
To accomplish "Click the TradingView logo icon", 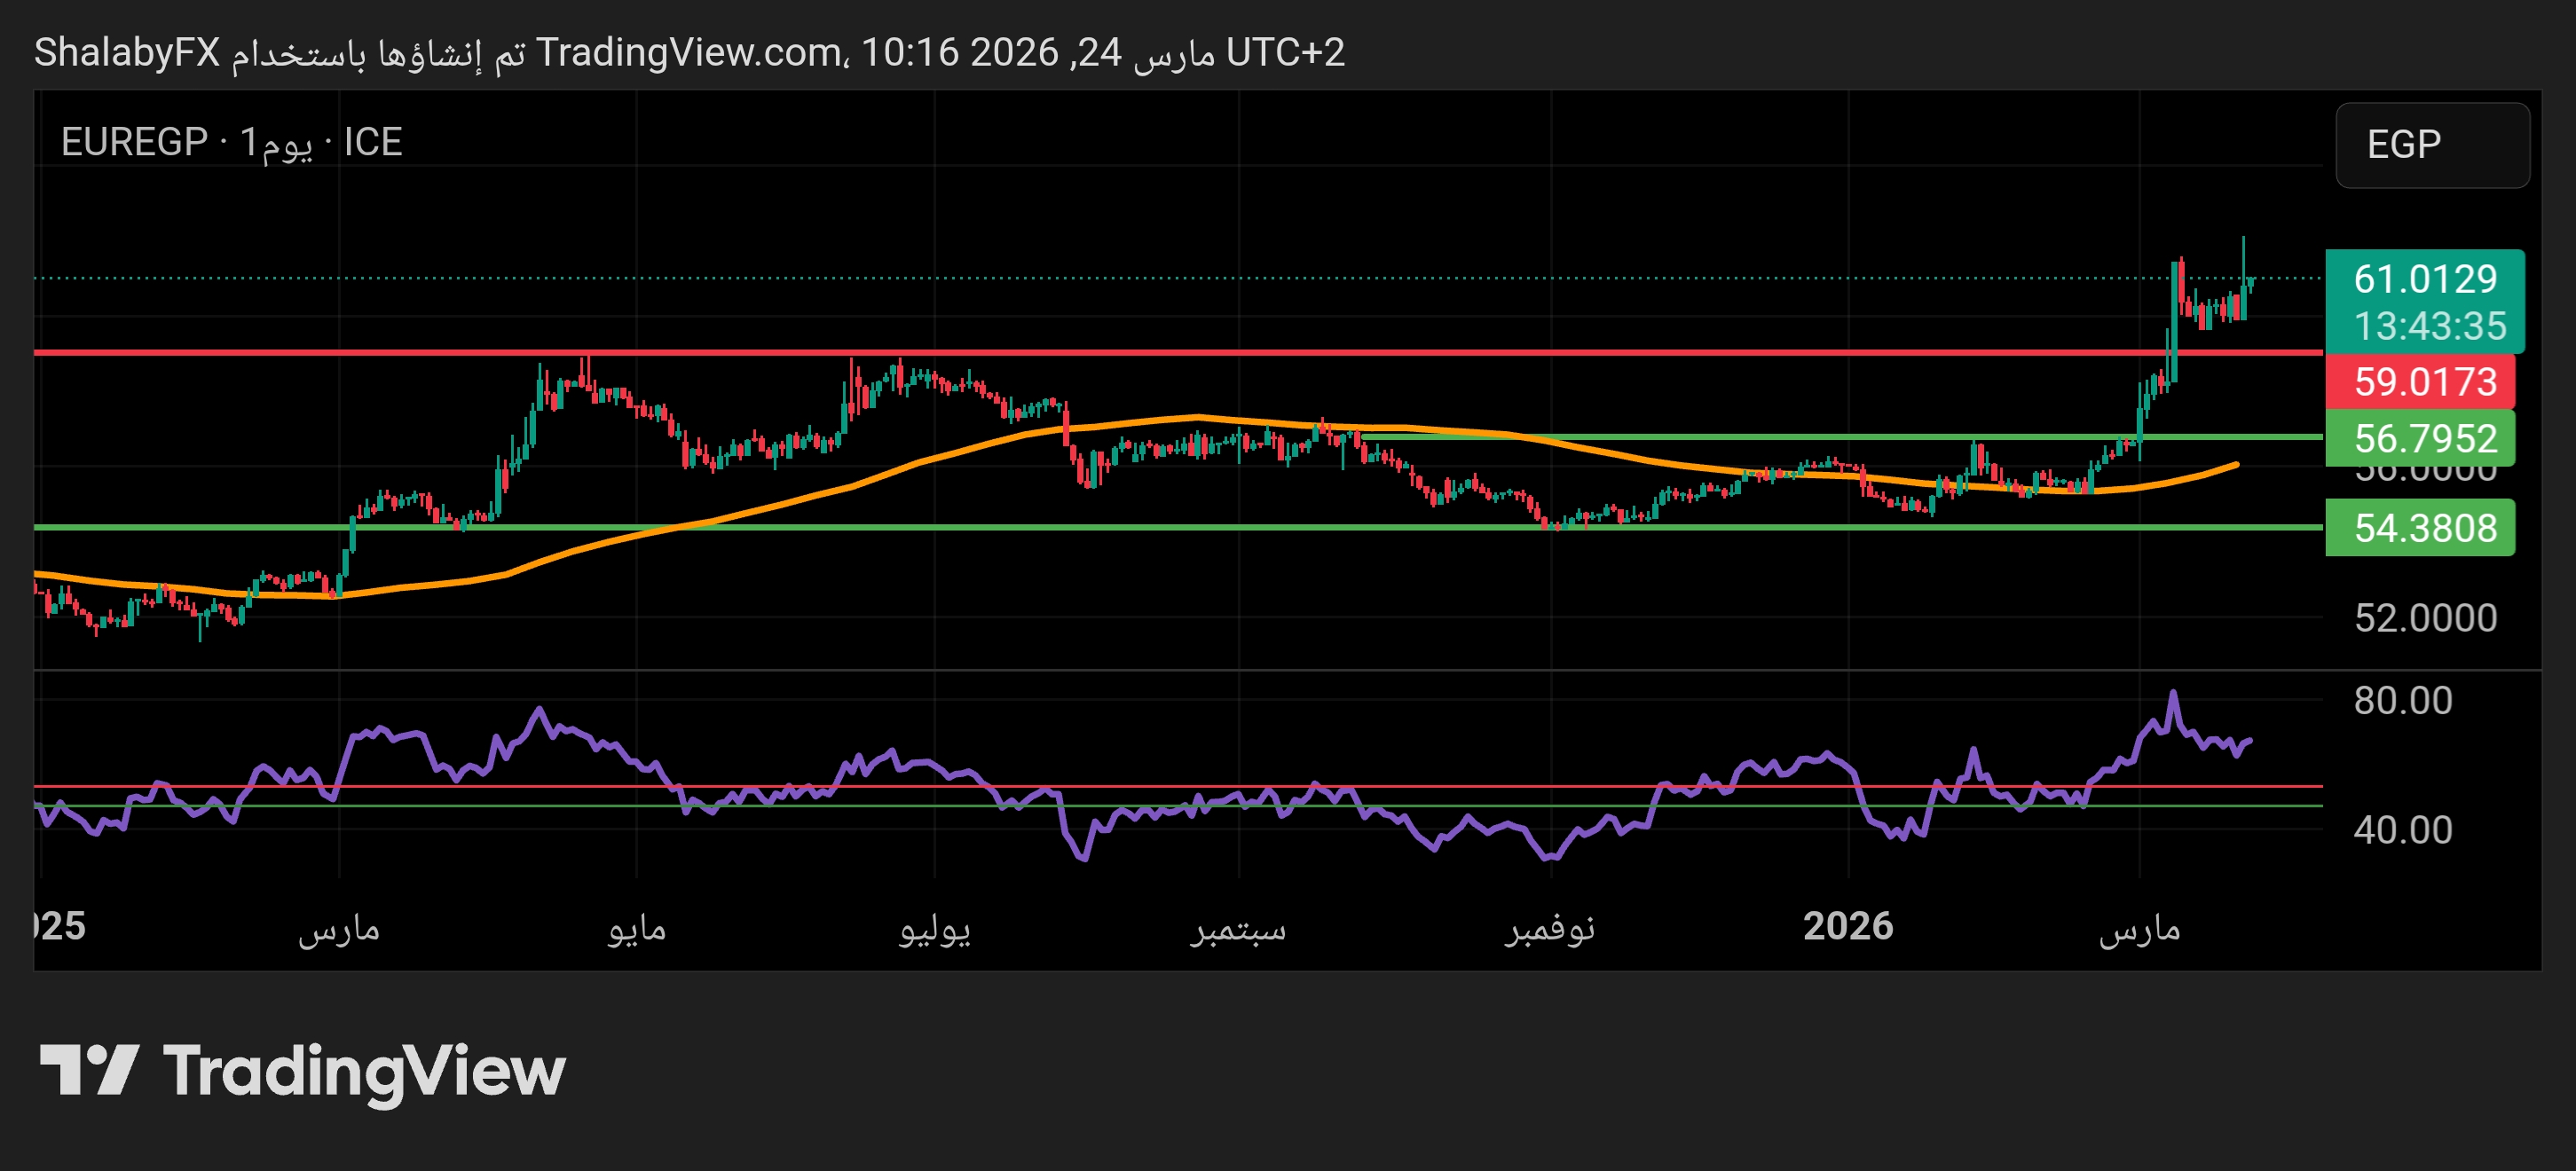I will coord(88,1069).
